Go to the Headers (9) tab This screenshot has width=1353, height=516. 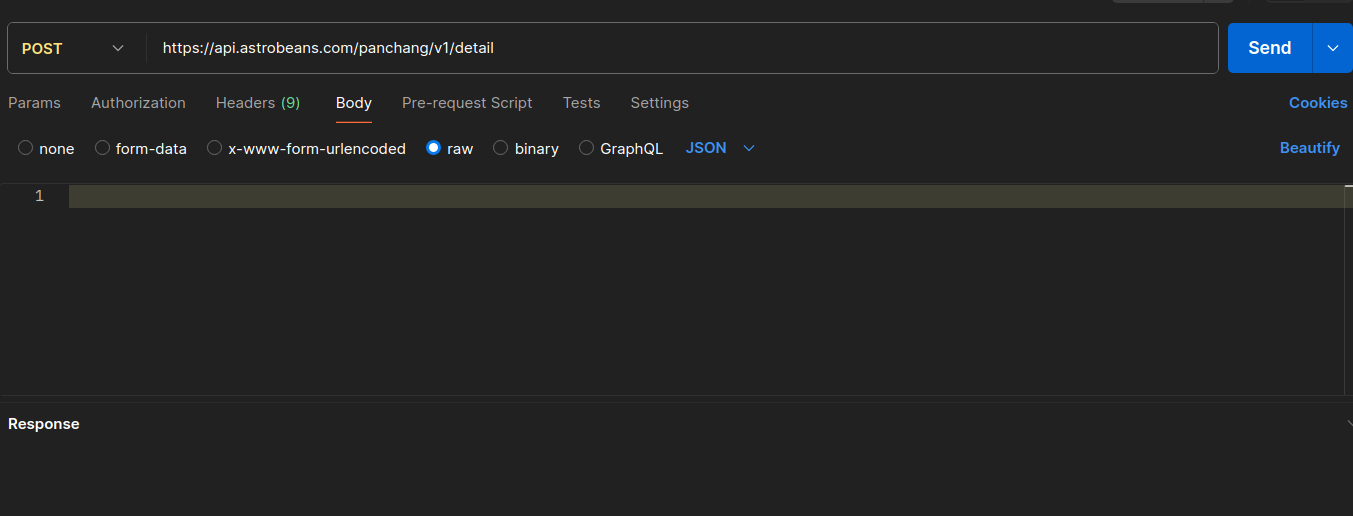[258, 103]
